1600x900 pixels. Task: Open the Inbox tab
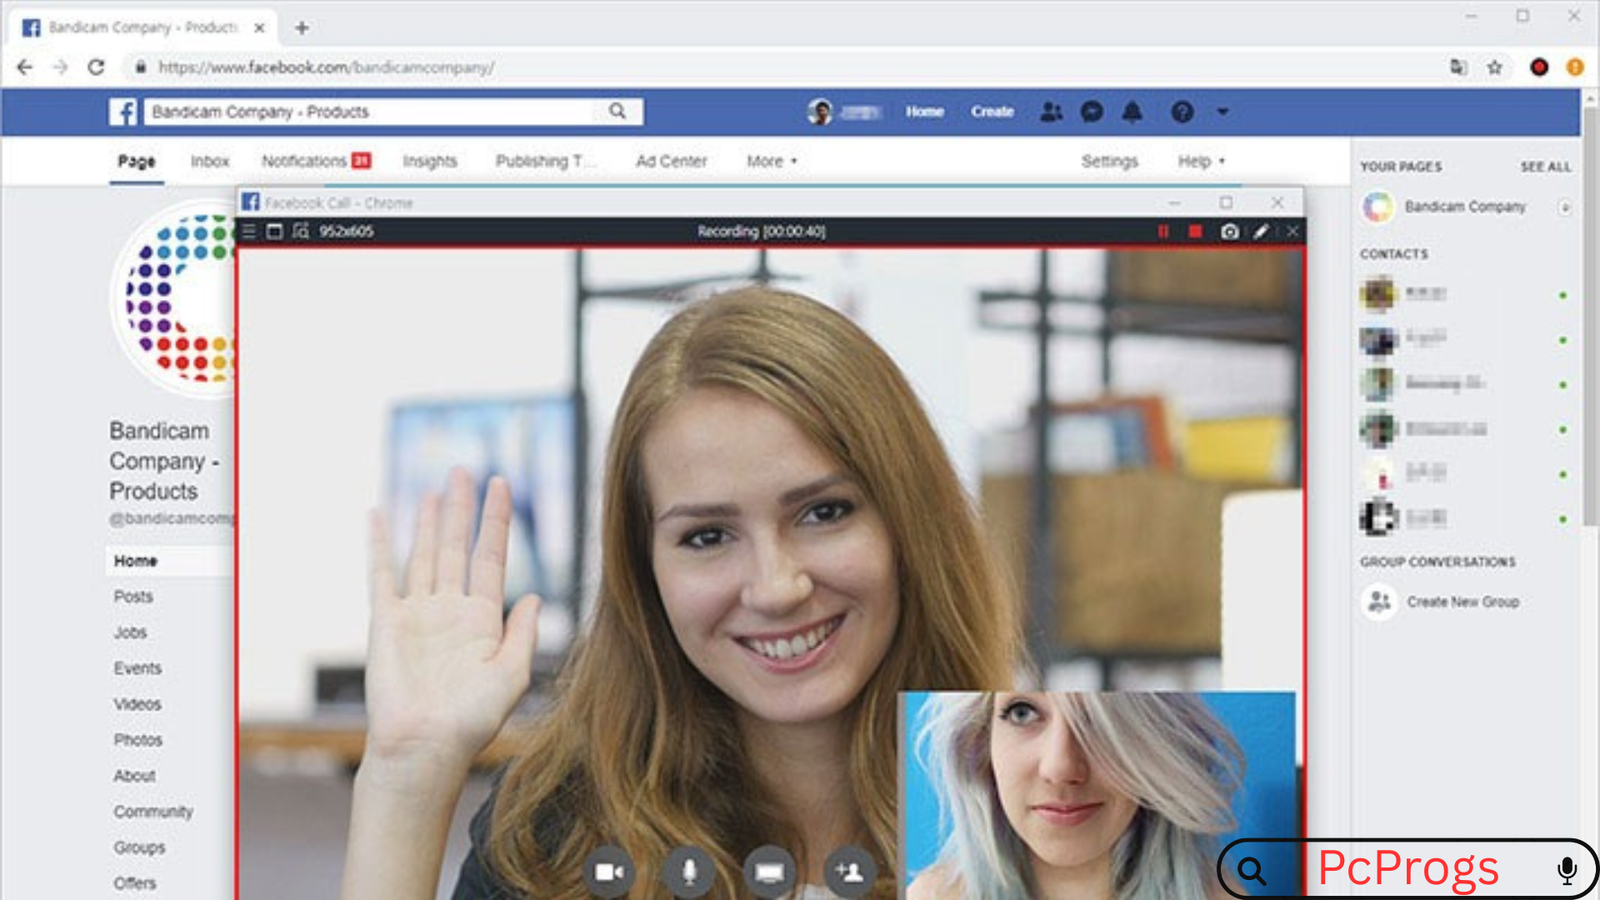(x=210, y=161)
